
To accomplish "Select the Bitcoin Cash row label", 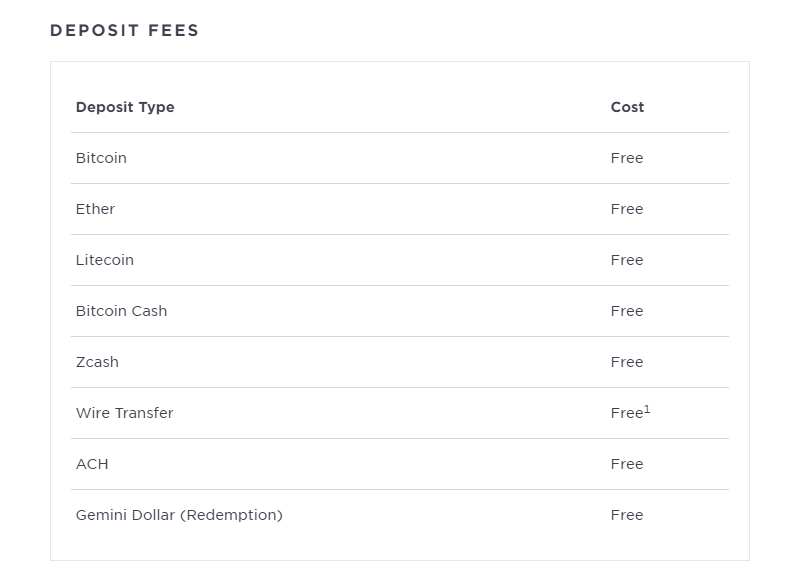I will coord(121,311).
